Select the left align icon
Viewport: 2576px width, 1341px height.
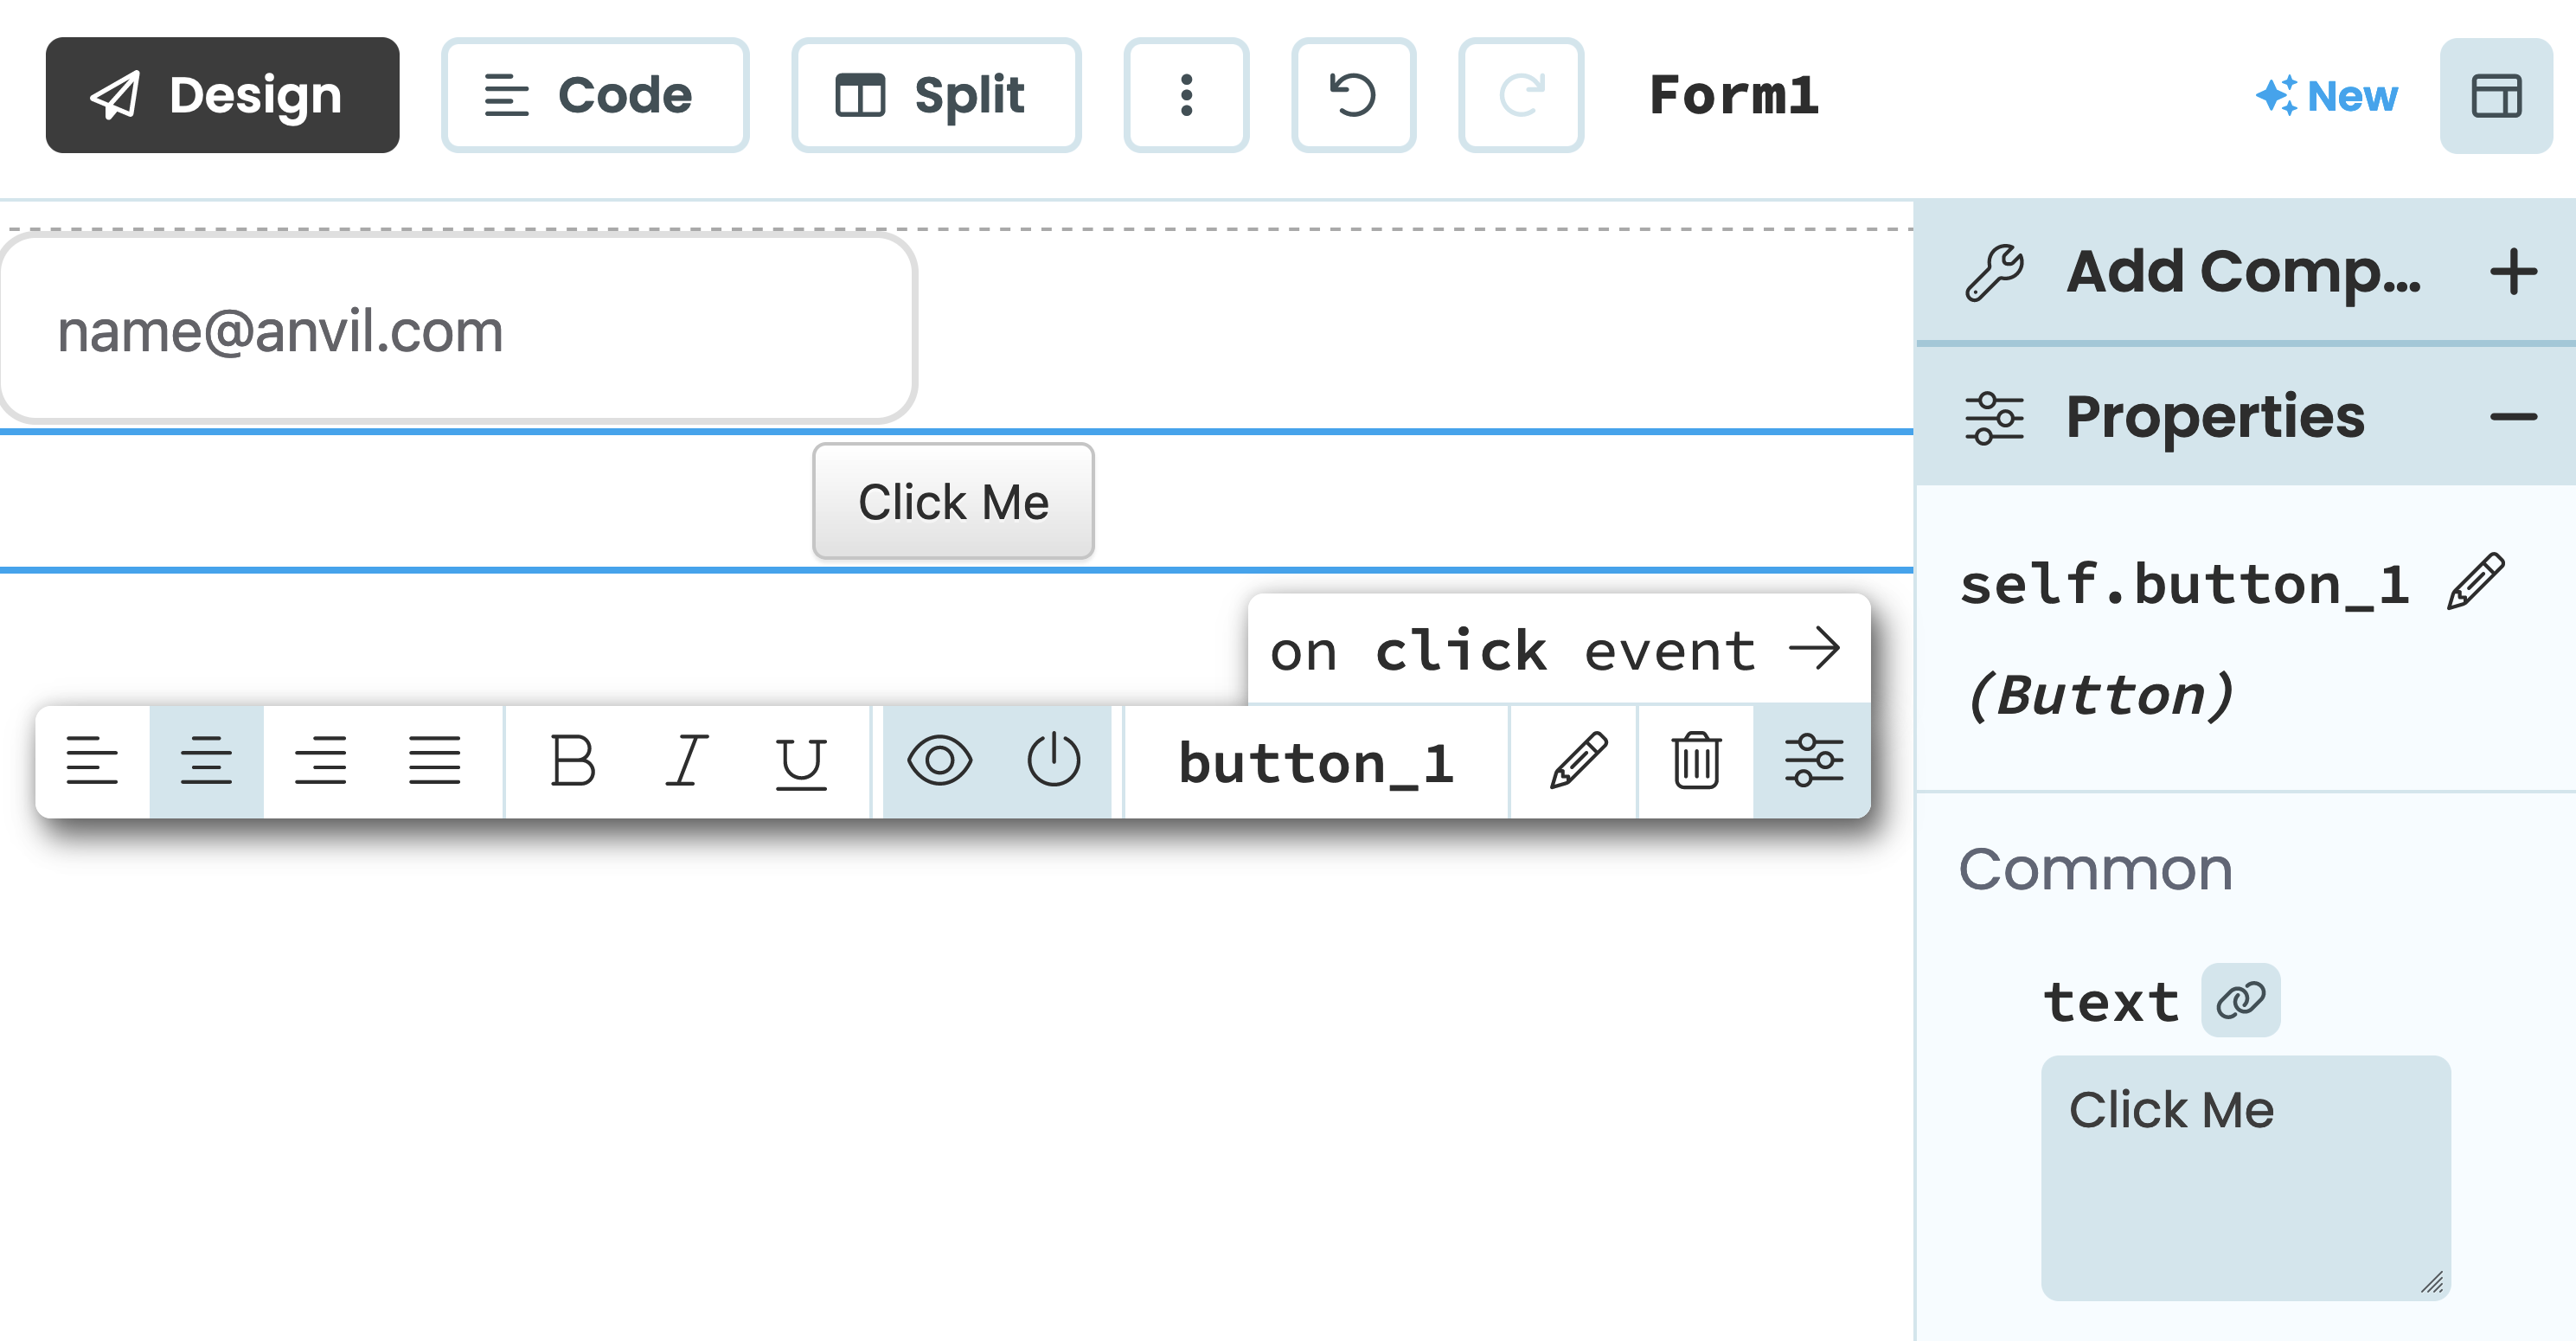93,760
